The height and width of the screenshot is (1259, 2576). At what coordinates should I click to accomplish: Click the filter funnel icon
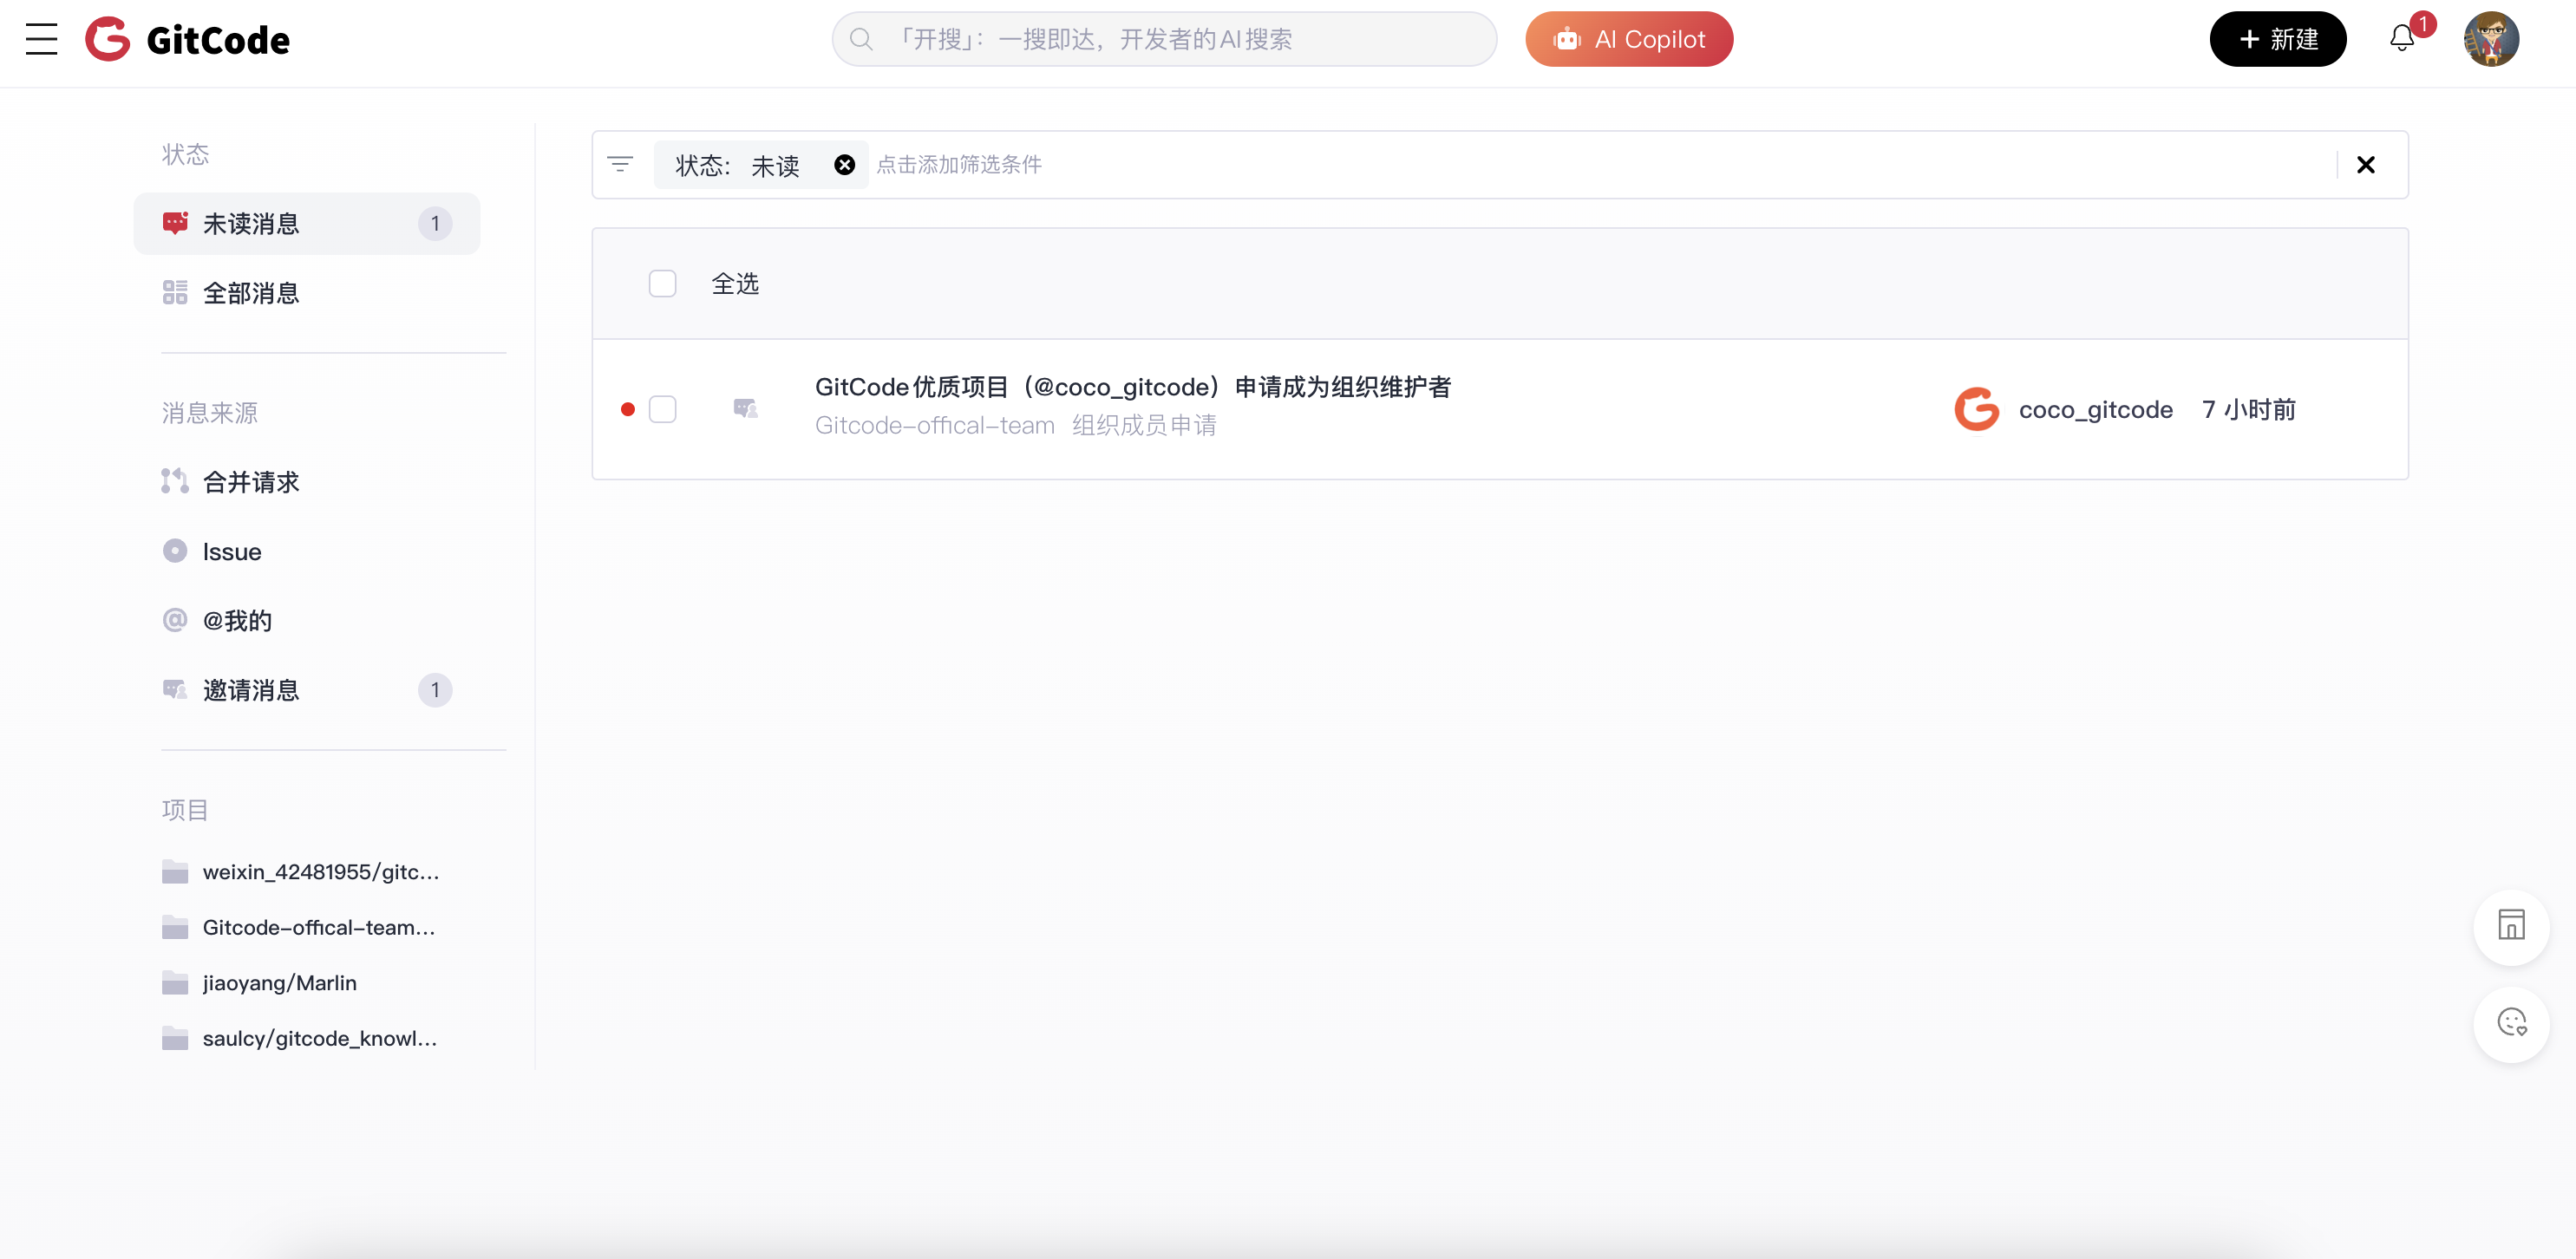pos(620,165)
